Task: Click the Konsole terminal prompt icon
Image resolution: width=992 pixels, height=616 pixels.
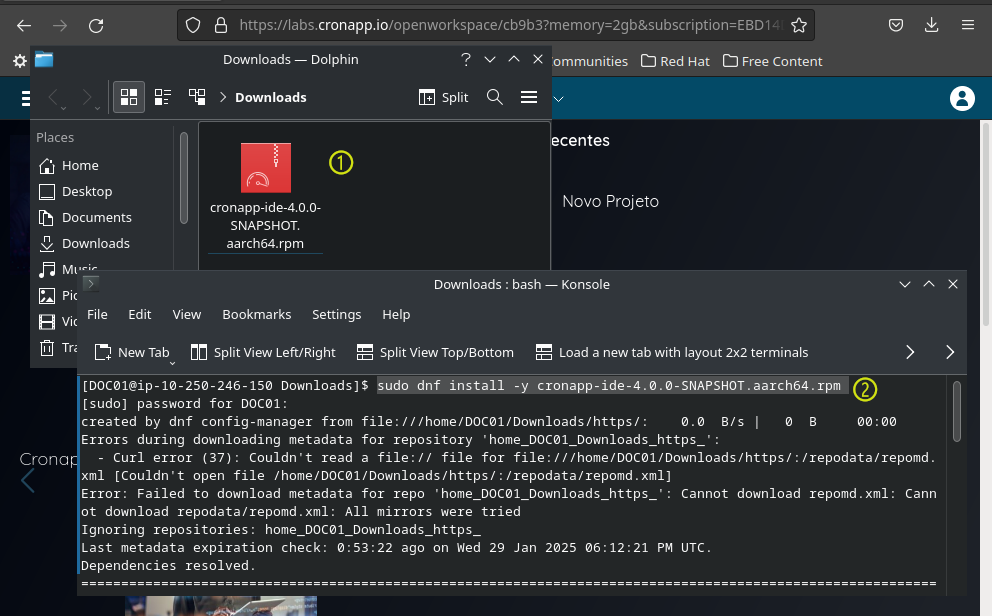Action: pos(90,284)
